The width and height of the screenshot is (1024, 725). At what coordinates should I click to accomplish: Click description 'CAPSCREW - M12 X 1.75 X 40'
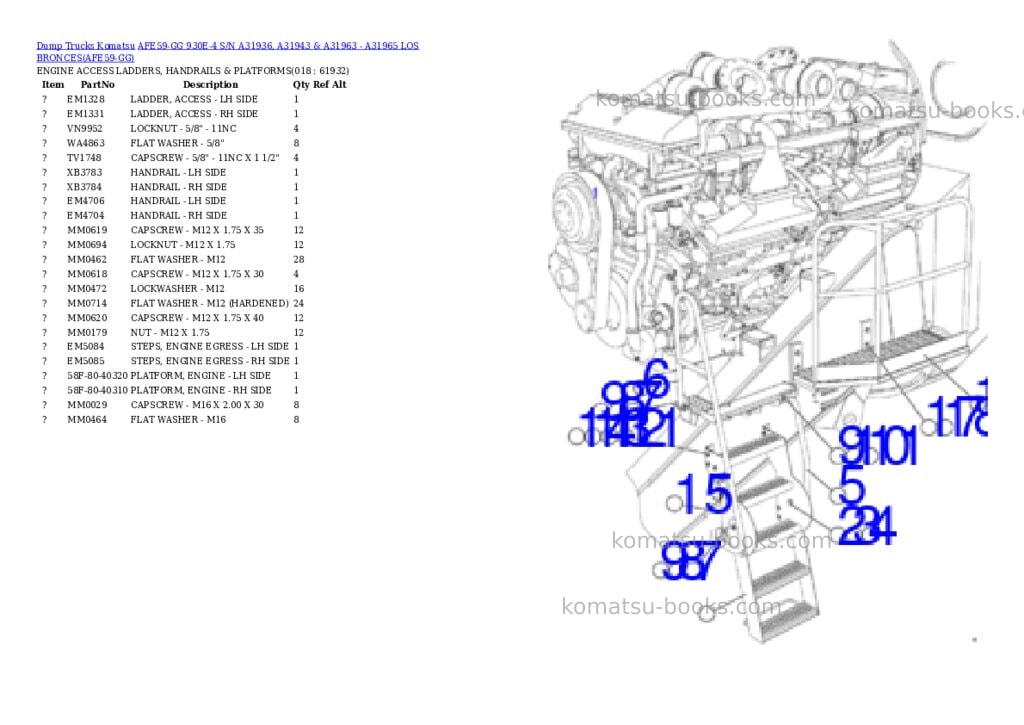(197, 318)
